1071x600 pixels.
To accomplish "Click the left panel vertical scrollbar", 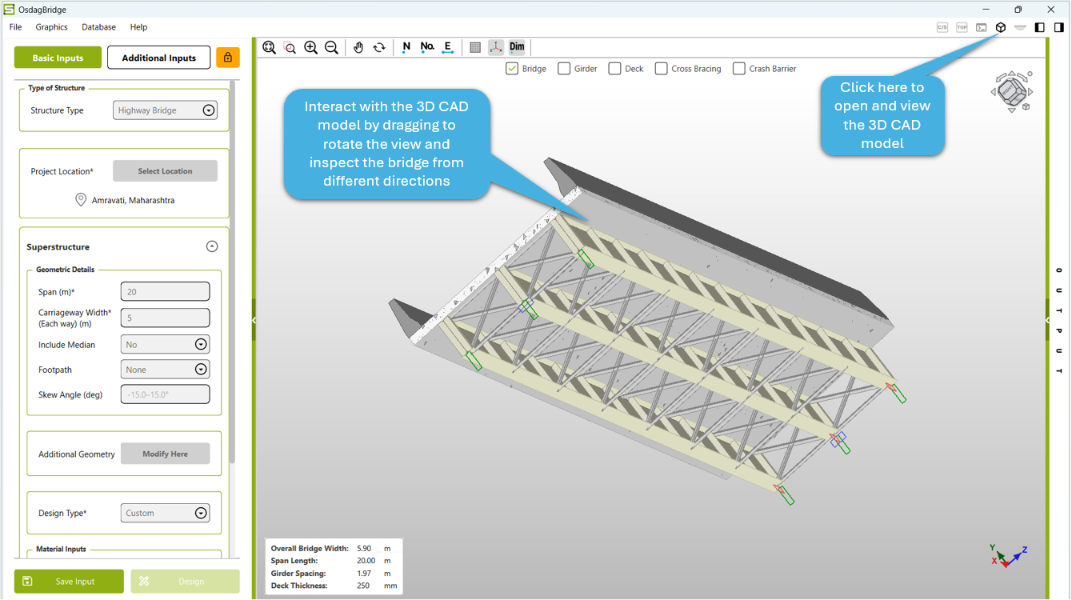I will (x=233, y=273).
